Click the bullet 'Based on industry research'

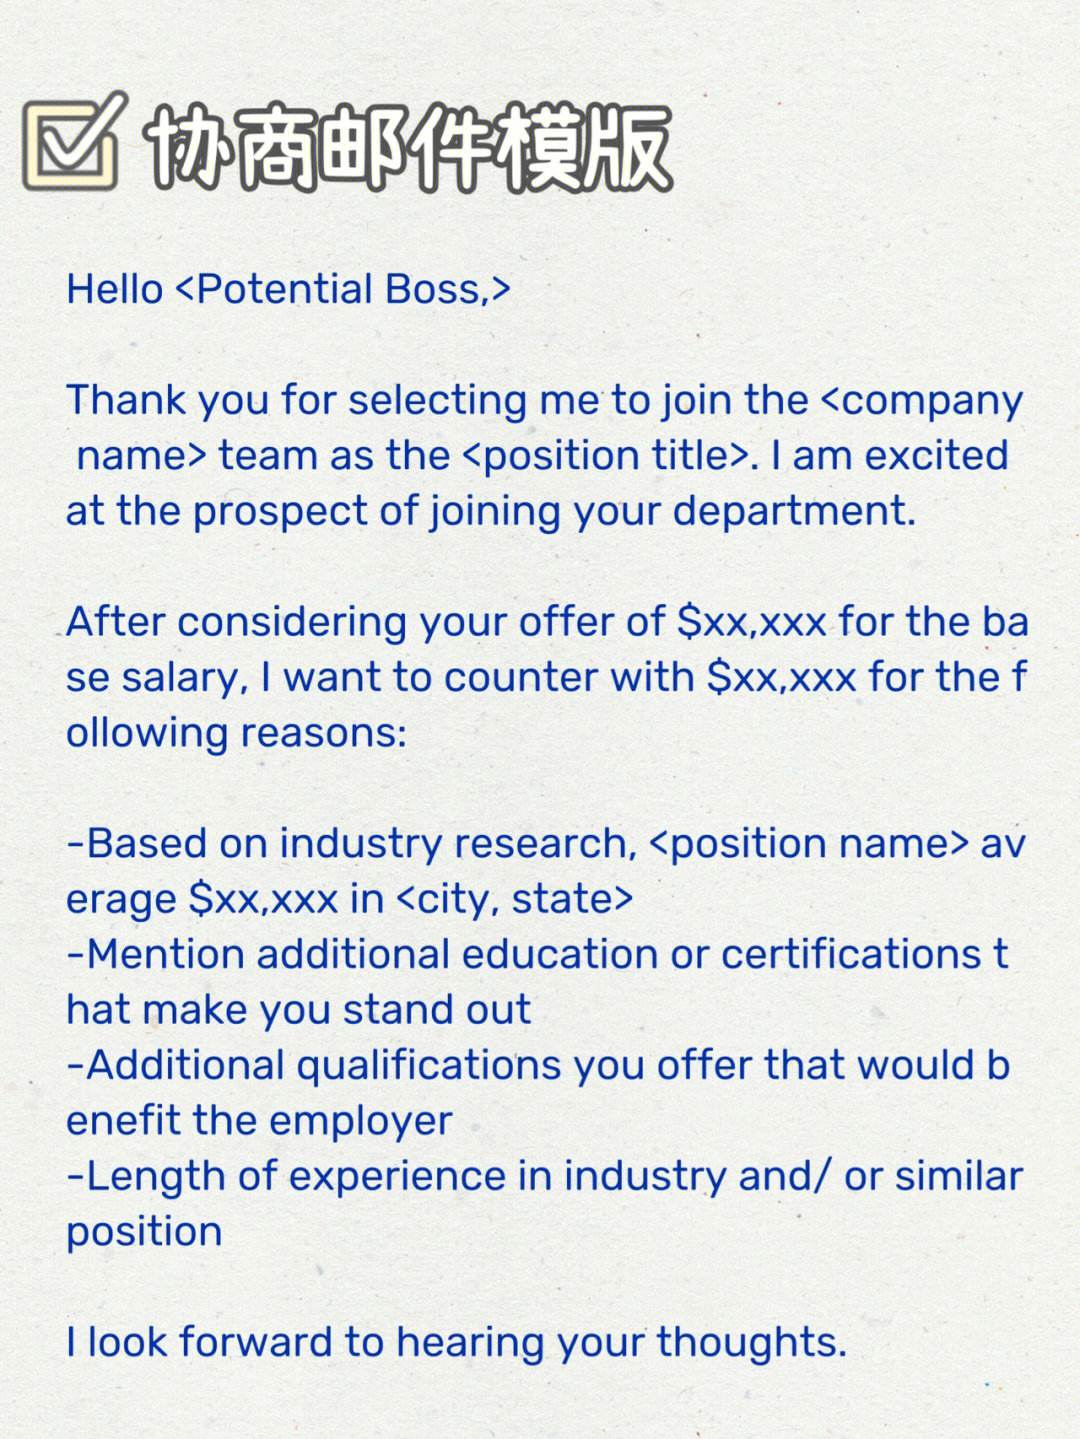pyautogui.click(x=350, y=843)
